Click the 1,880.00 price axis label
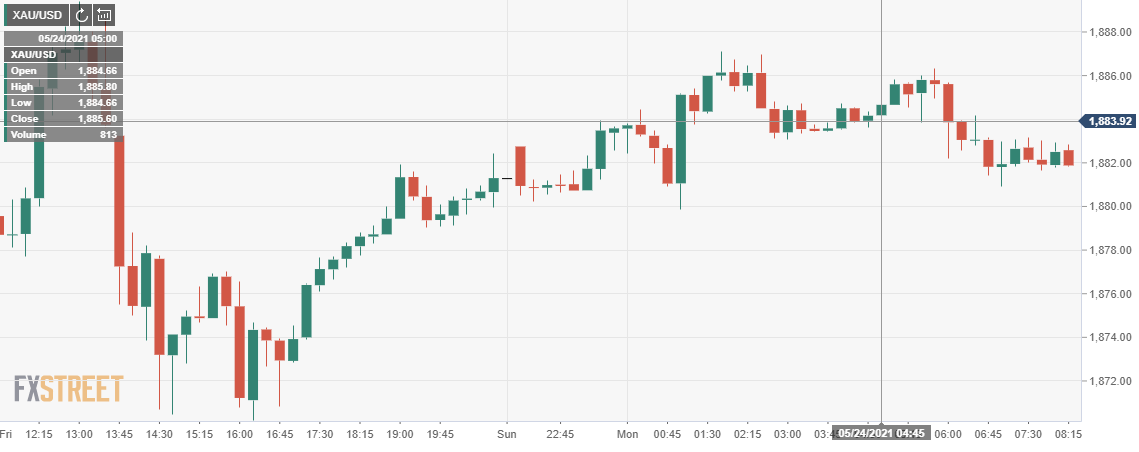Image resolution: width=1139 pixels, height=452 pixels. [1112, 207]
